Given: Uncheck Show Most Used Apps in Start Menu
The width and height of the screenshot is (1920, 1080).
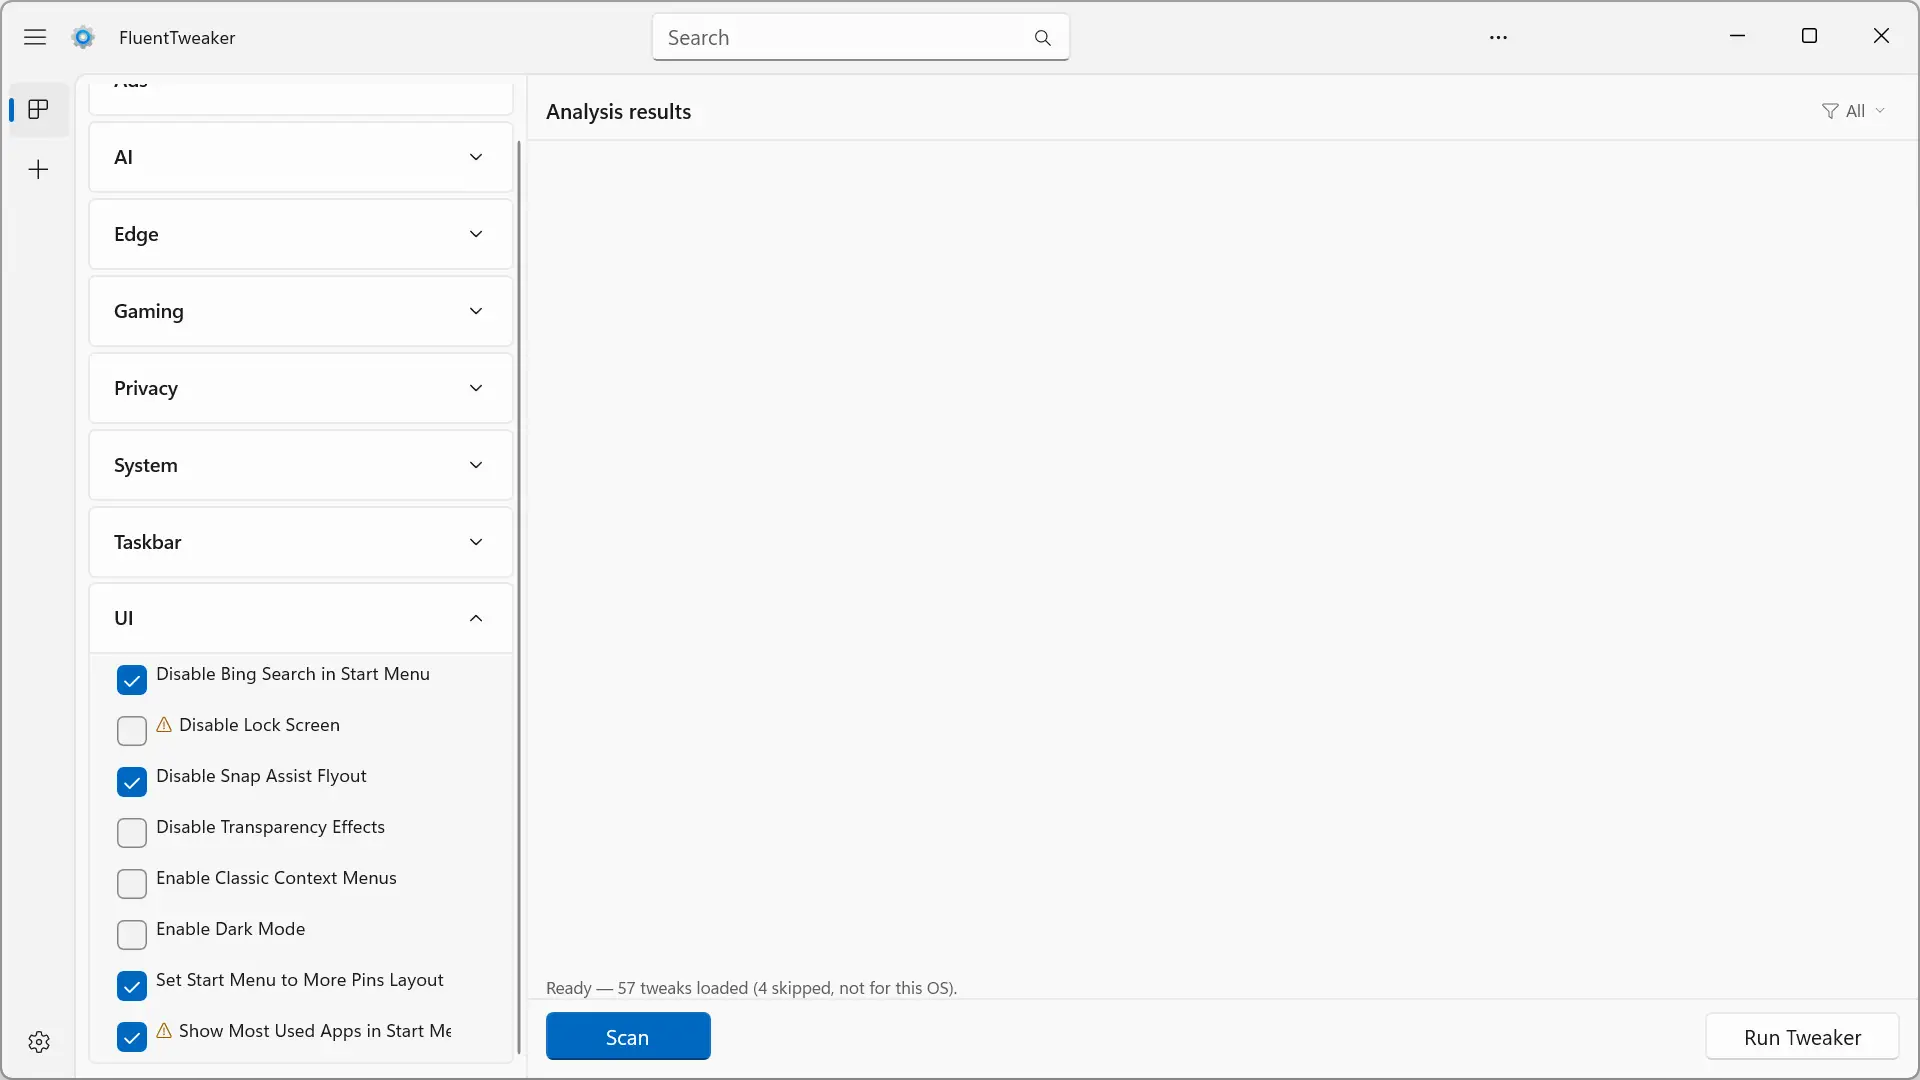Looking at the screenshot, I should pyautogui.click(x=132, y=1037).
